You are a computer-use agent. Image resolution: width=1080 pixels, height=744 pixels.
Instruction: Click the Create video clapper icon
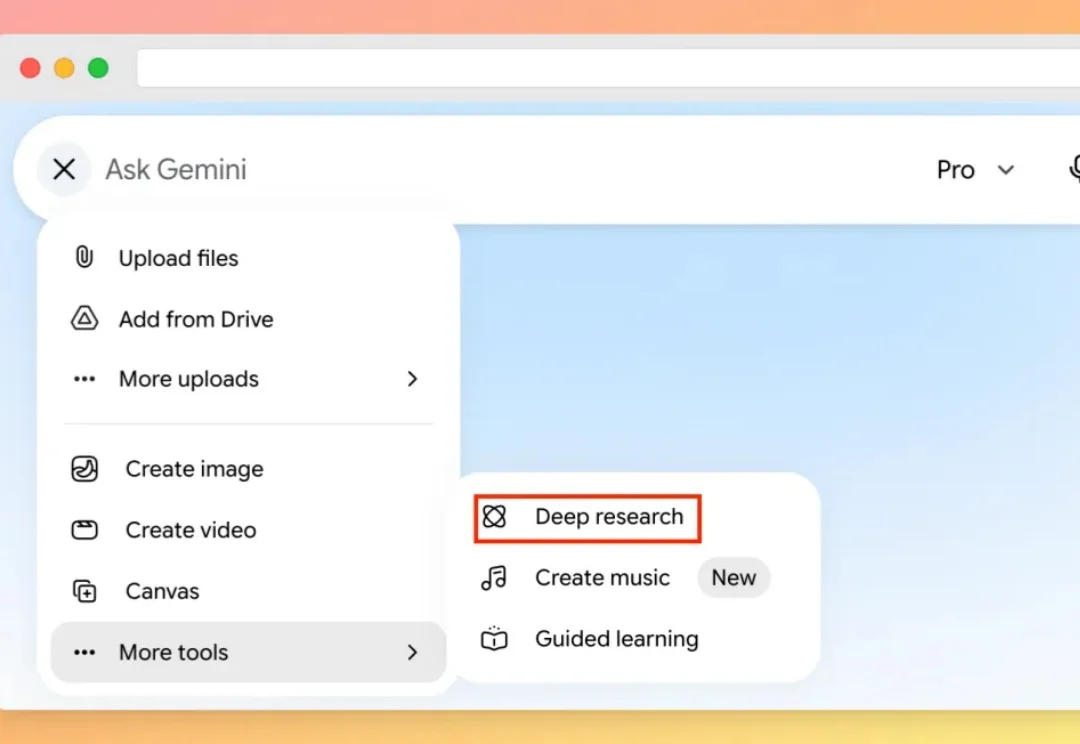[x=85, y=530]
